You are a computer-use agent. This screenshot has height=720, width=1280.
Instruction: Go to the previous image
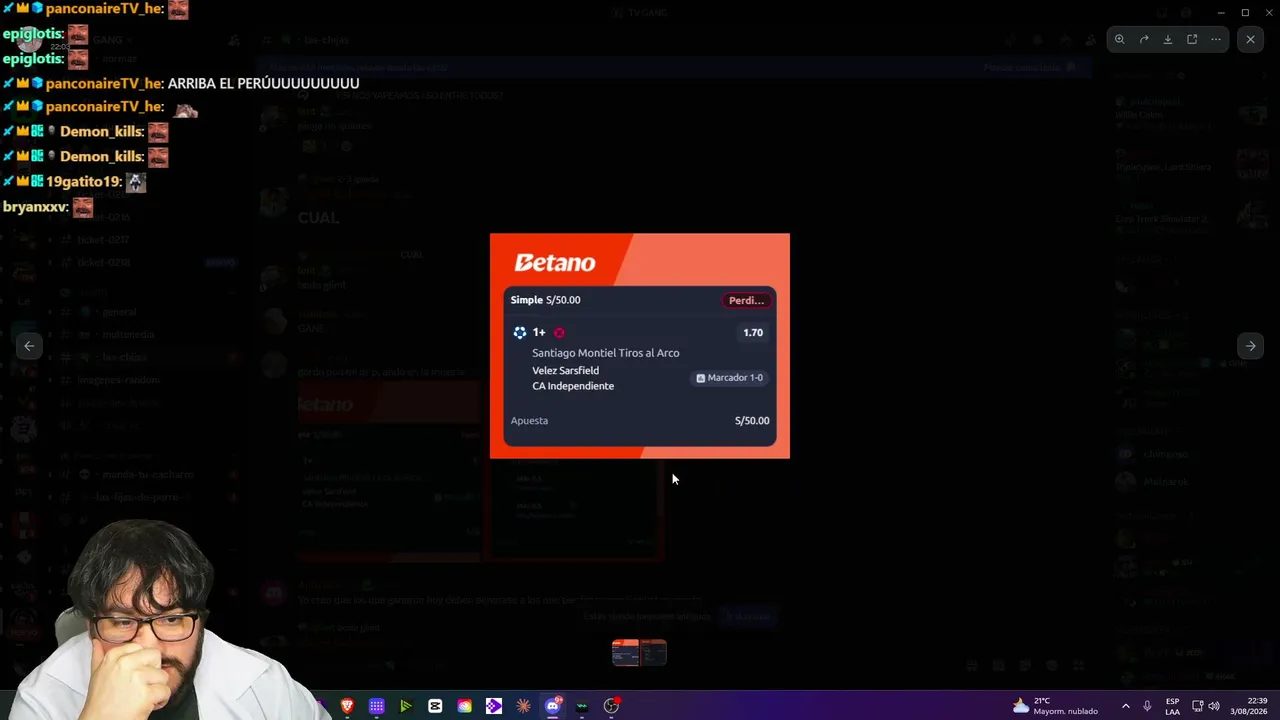coord(29,346)
